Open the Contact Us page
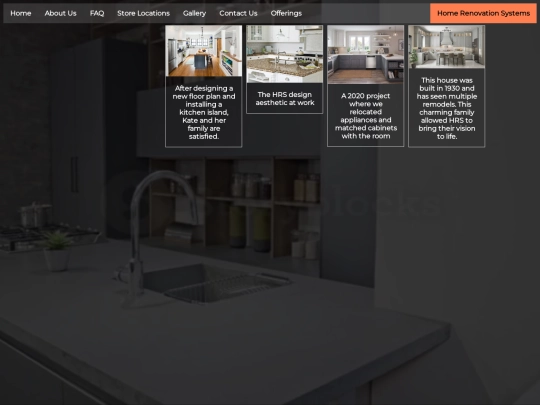Viewport: 540px width, 405px height. (238, 13)
